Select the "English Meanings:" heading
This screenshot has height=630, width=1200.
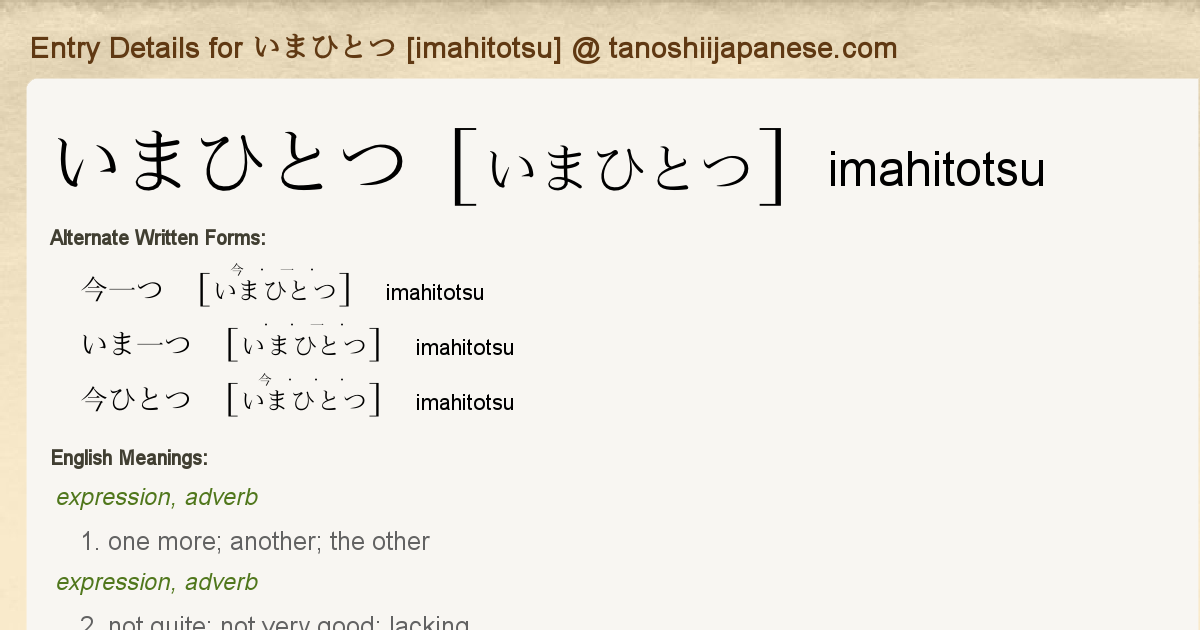coord(129,458)
